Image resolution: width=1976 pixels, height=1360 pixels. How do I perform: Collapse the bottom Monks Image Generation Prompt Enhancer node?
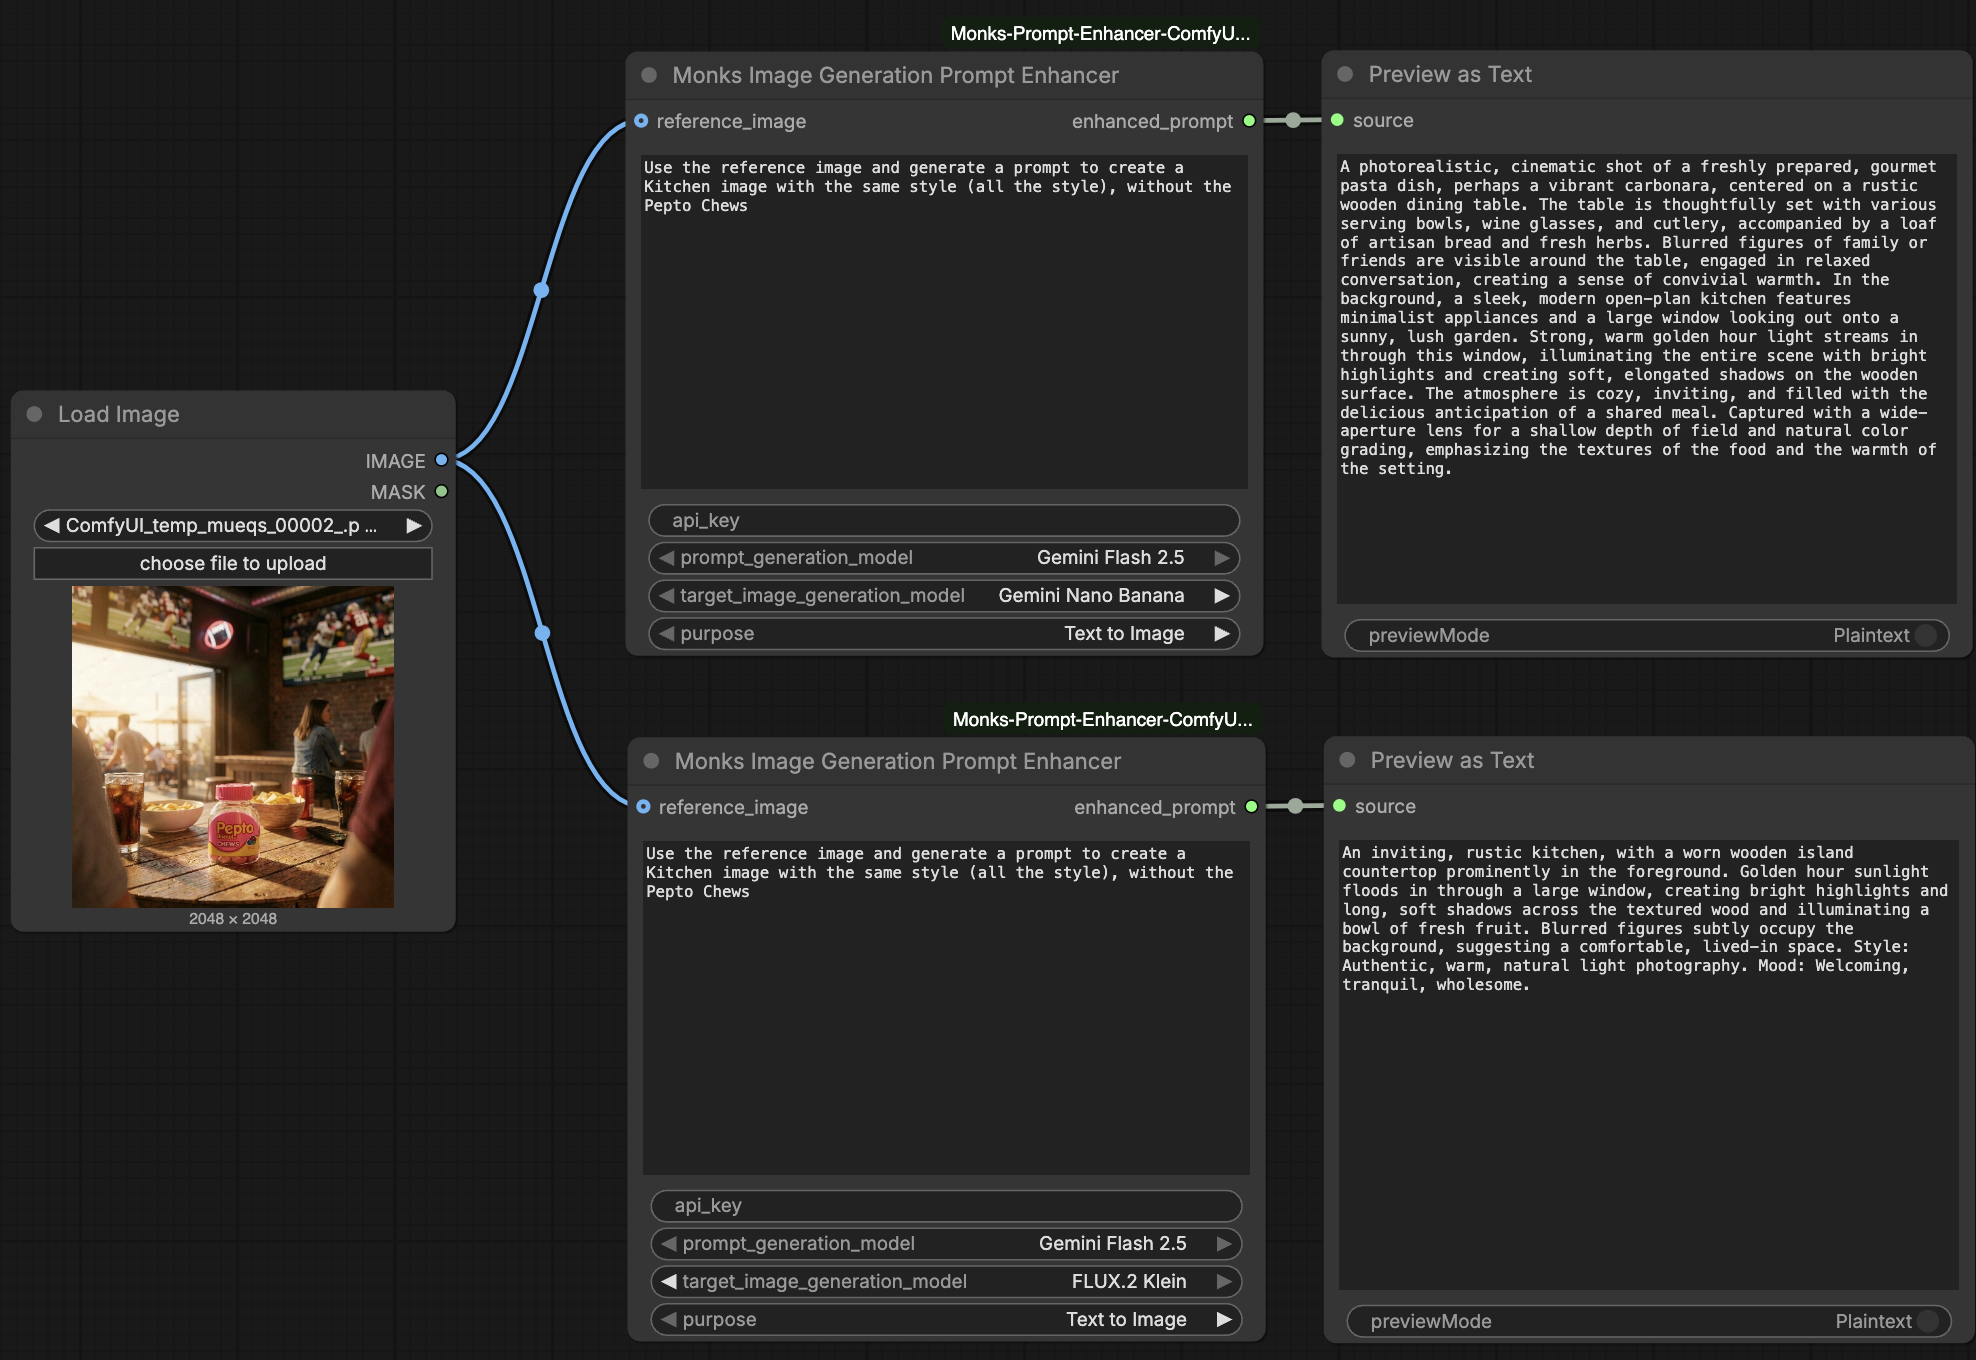651,761
